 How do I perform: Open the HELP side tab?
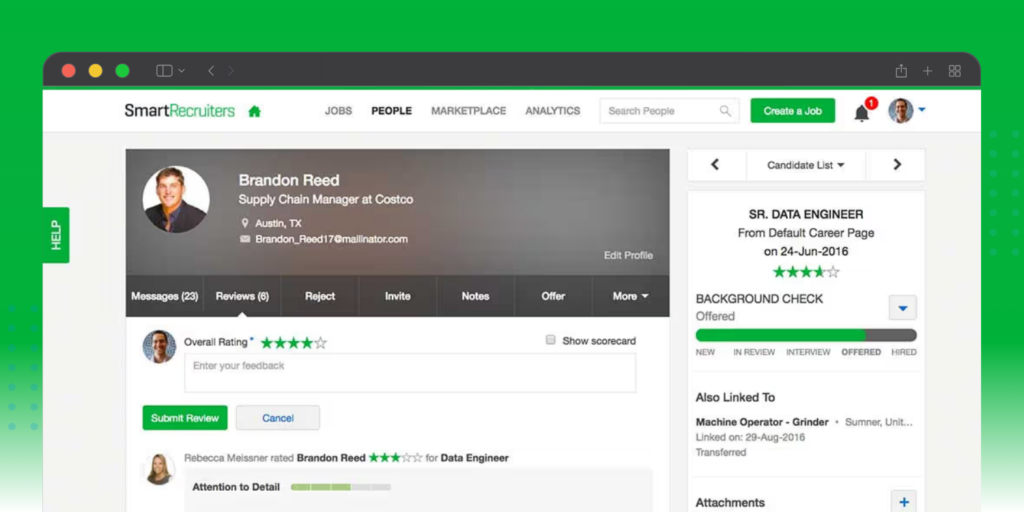tap(56, 235)
